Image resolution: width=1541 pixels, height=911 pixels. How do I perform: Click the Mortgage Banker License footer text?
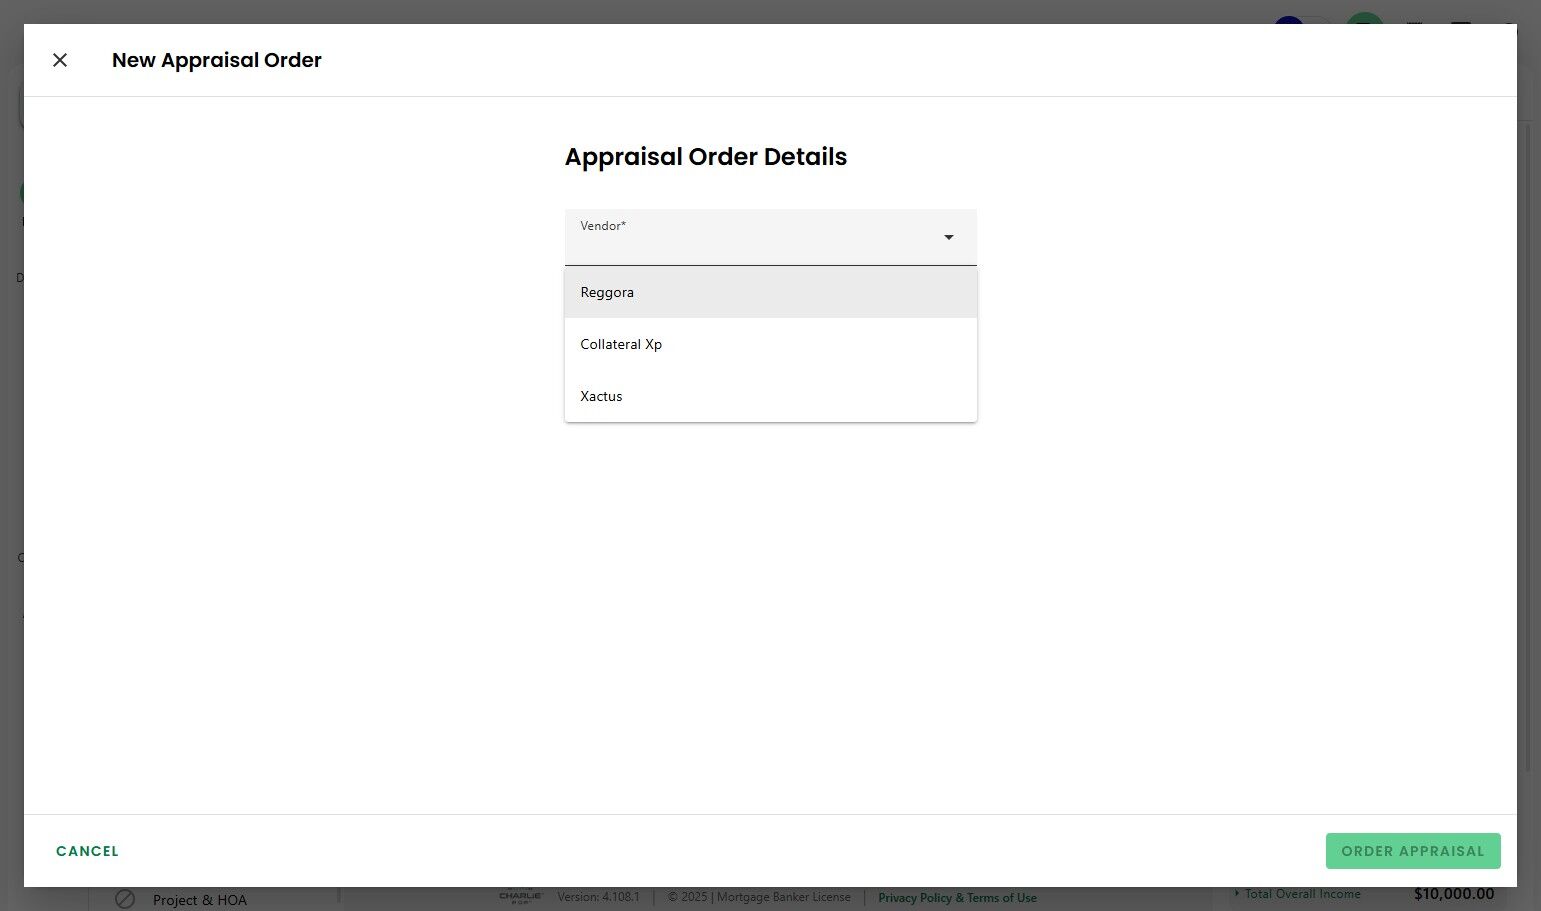784,897
